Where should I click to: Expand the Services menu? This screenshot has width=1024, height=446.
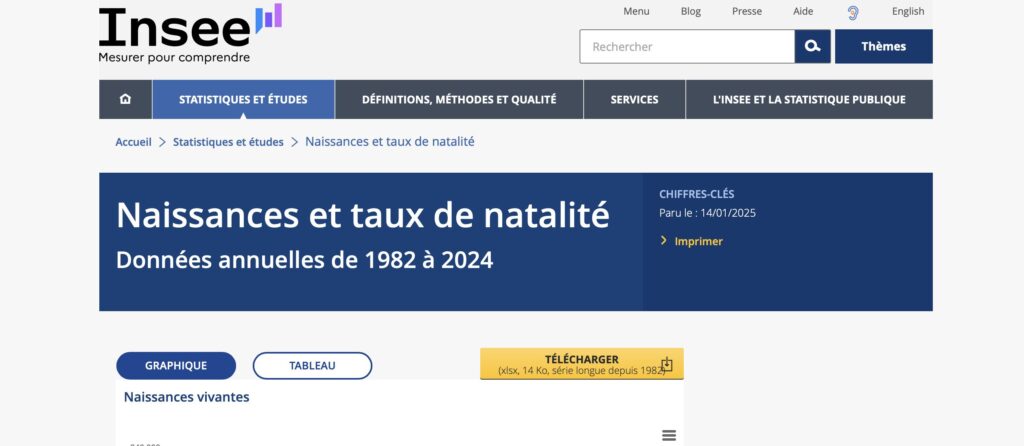tap(634, 99)
